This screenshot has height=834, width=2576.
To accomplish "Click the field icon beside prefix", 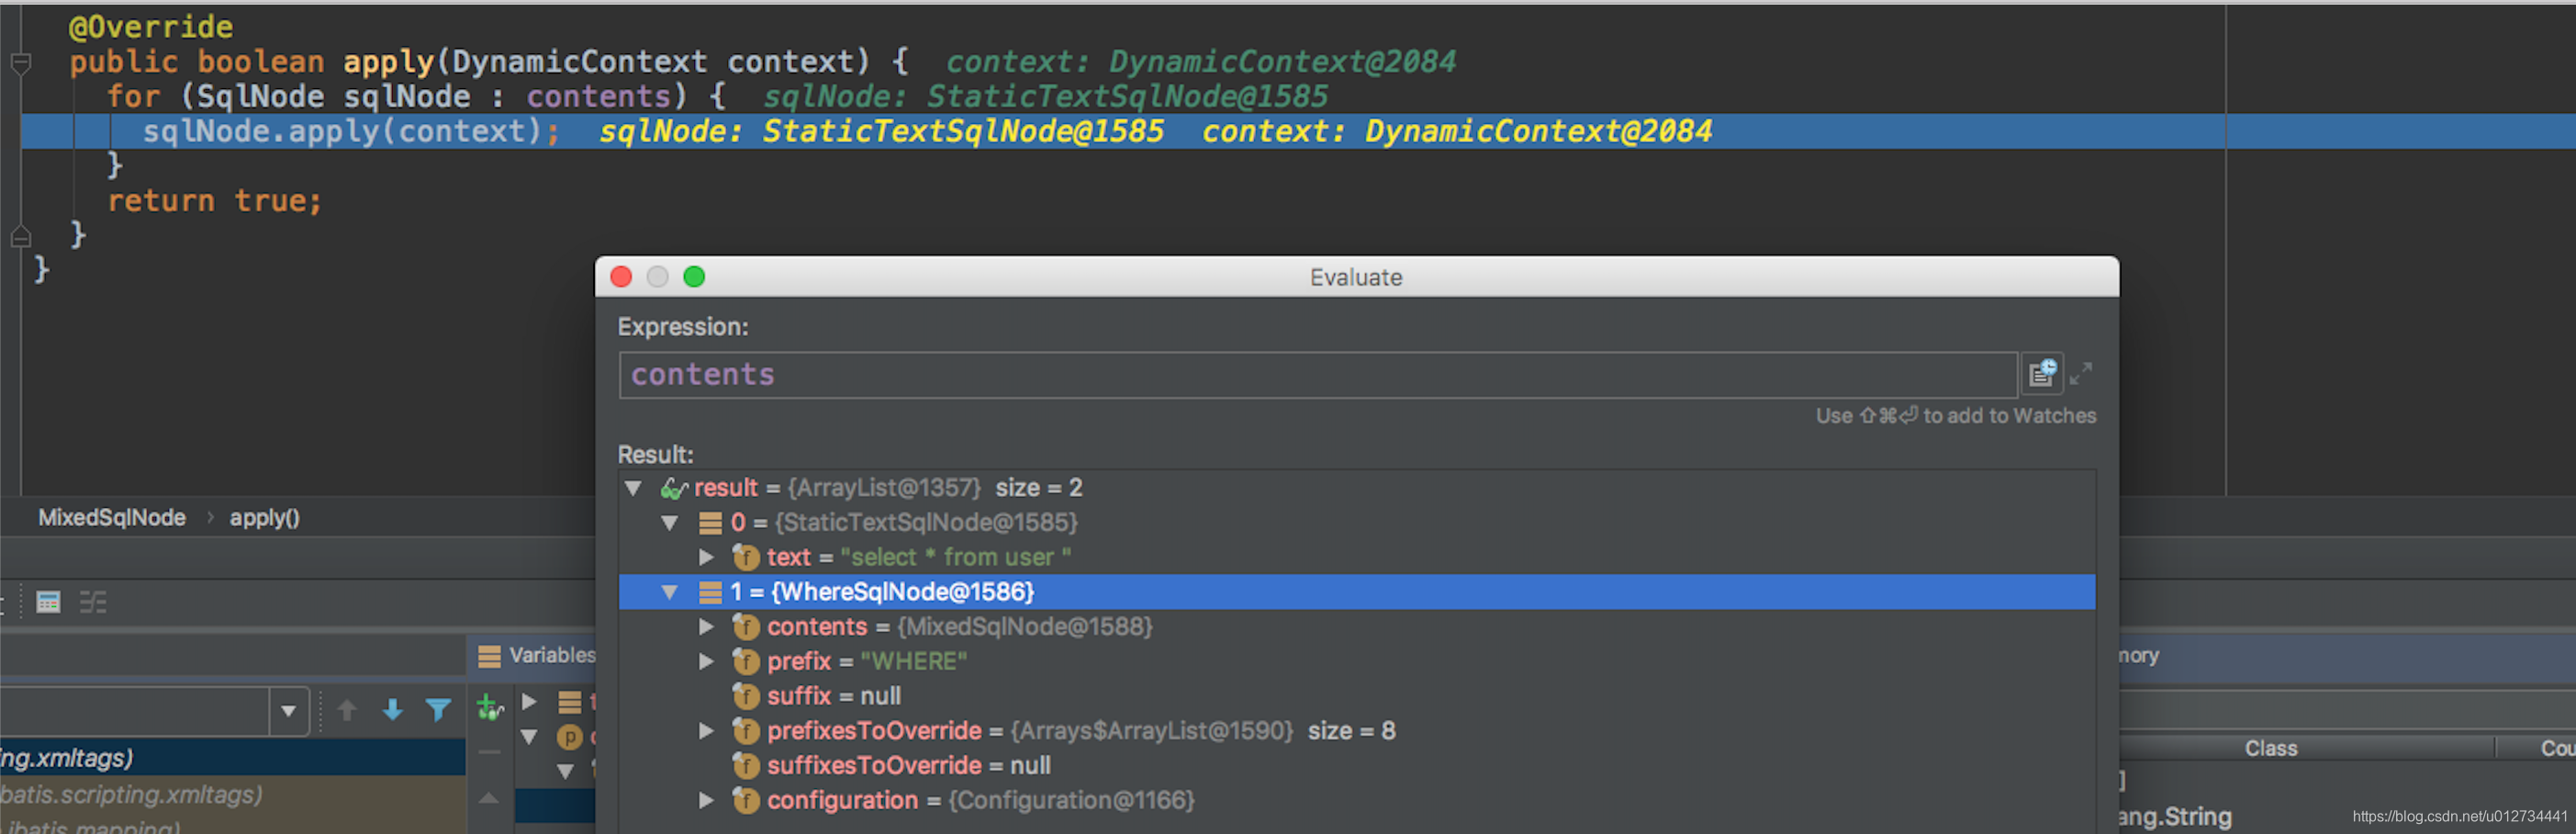I will click(x=746, y=661).
